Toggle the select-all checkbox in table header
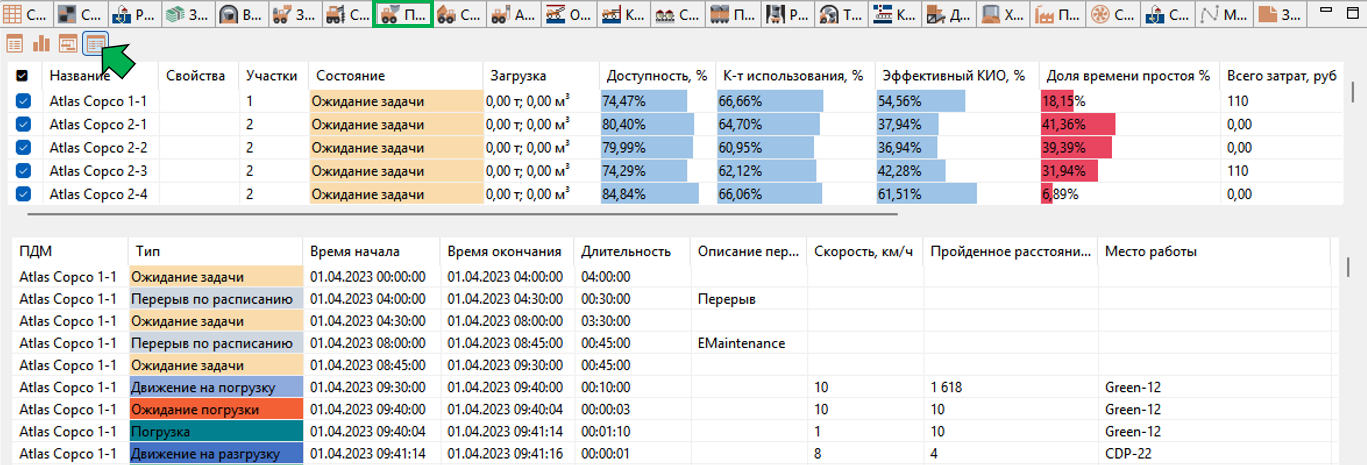 23,76
